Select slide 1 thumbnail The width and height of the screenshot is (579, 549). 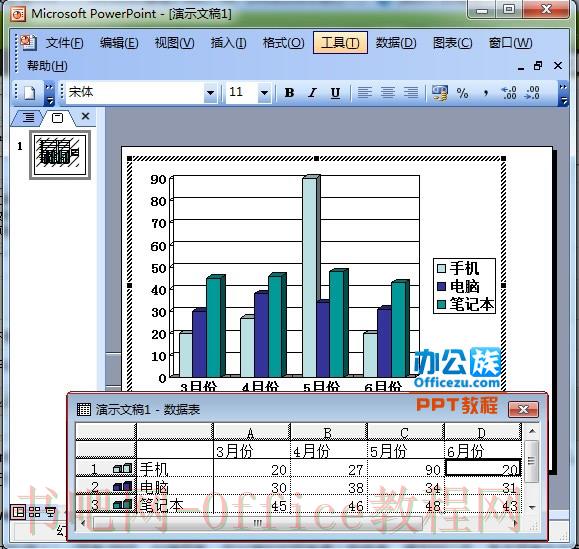(60, 155)
